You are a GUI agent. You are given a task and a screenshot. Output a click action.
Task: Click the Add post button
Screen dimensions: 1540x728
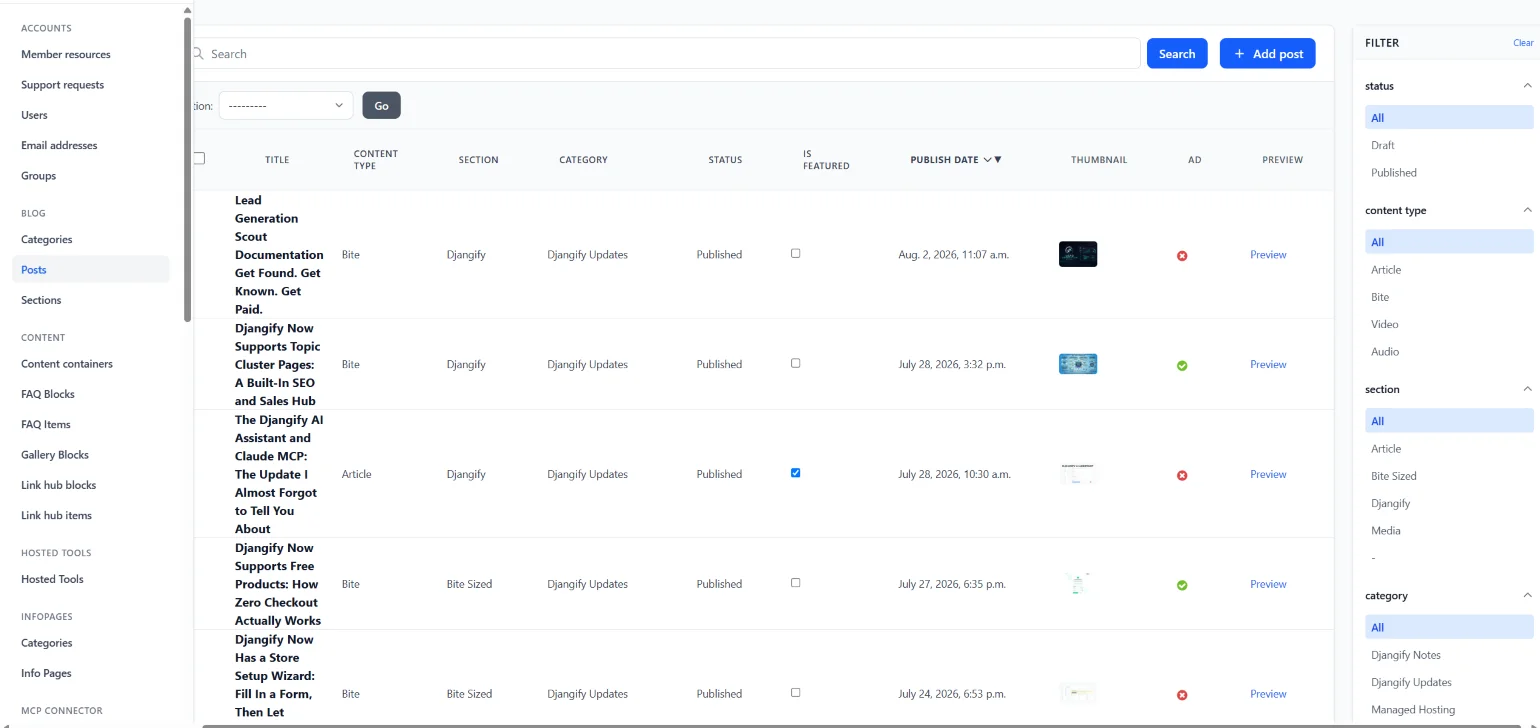1267,54
